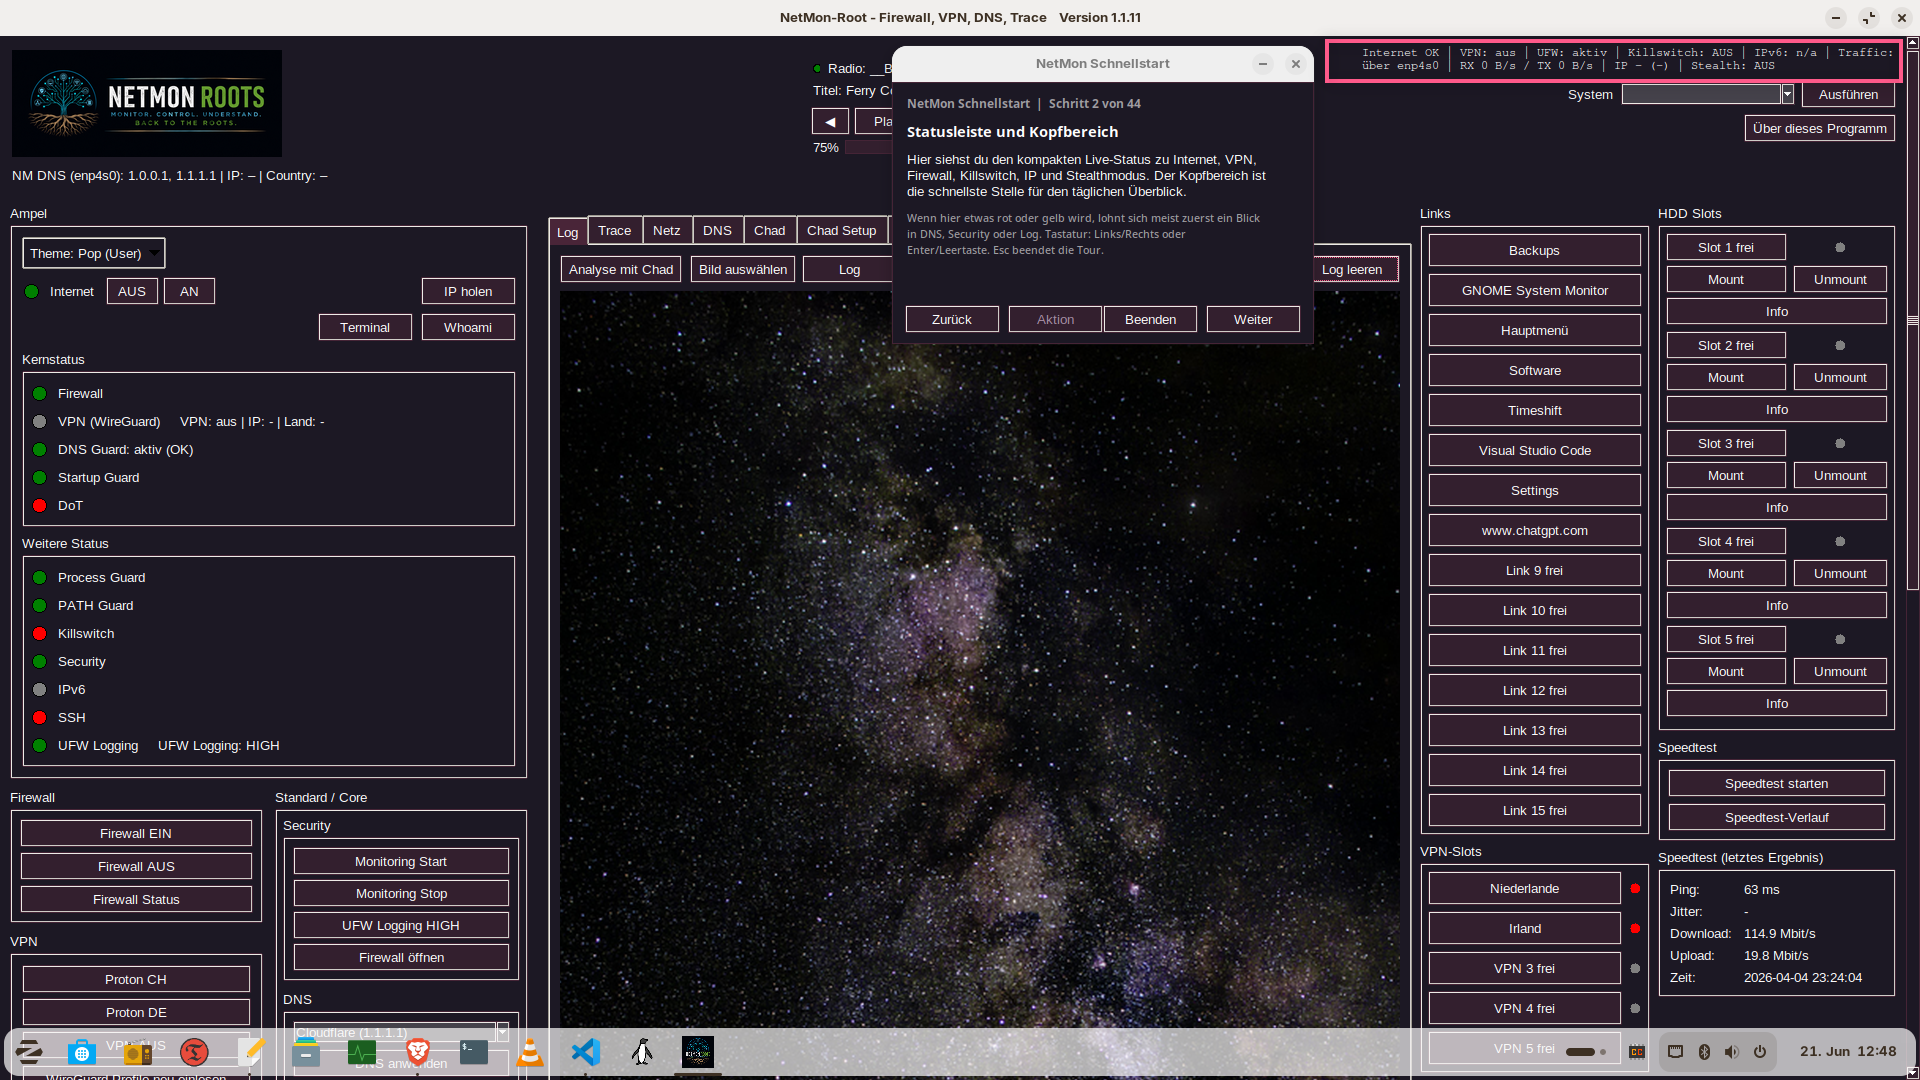Switch to the Log tab

tap(568, 231)
